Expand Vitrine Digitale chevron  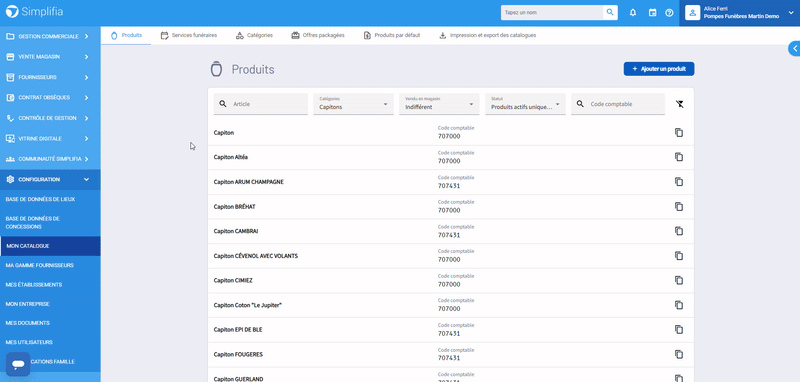click(x=86, y=138)
